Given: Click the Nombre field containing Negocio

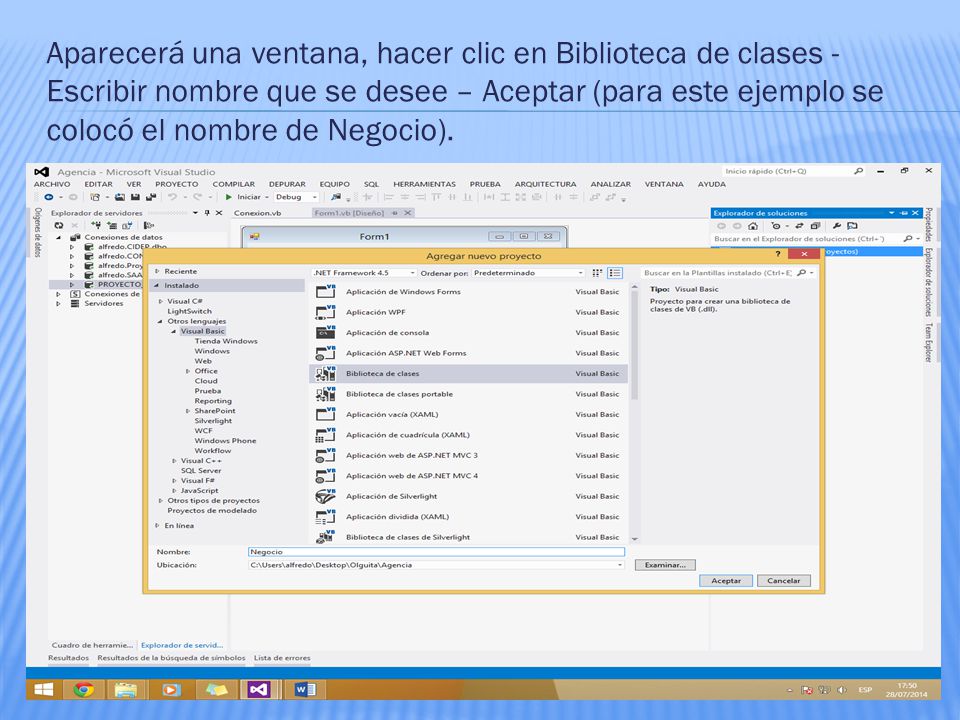Looking at the screenshot, I should pyautogui.click(x=436, y=552).
